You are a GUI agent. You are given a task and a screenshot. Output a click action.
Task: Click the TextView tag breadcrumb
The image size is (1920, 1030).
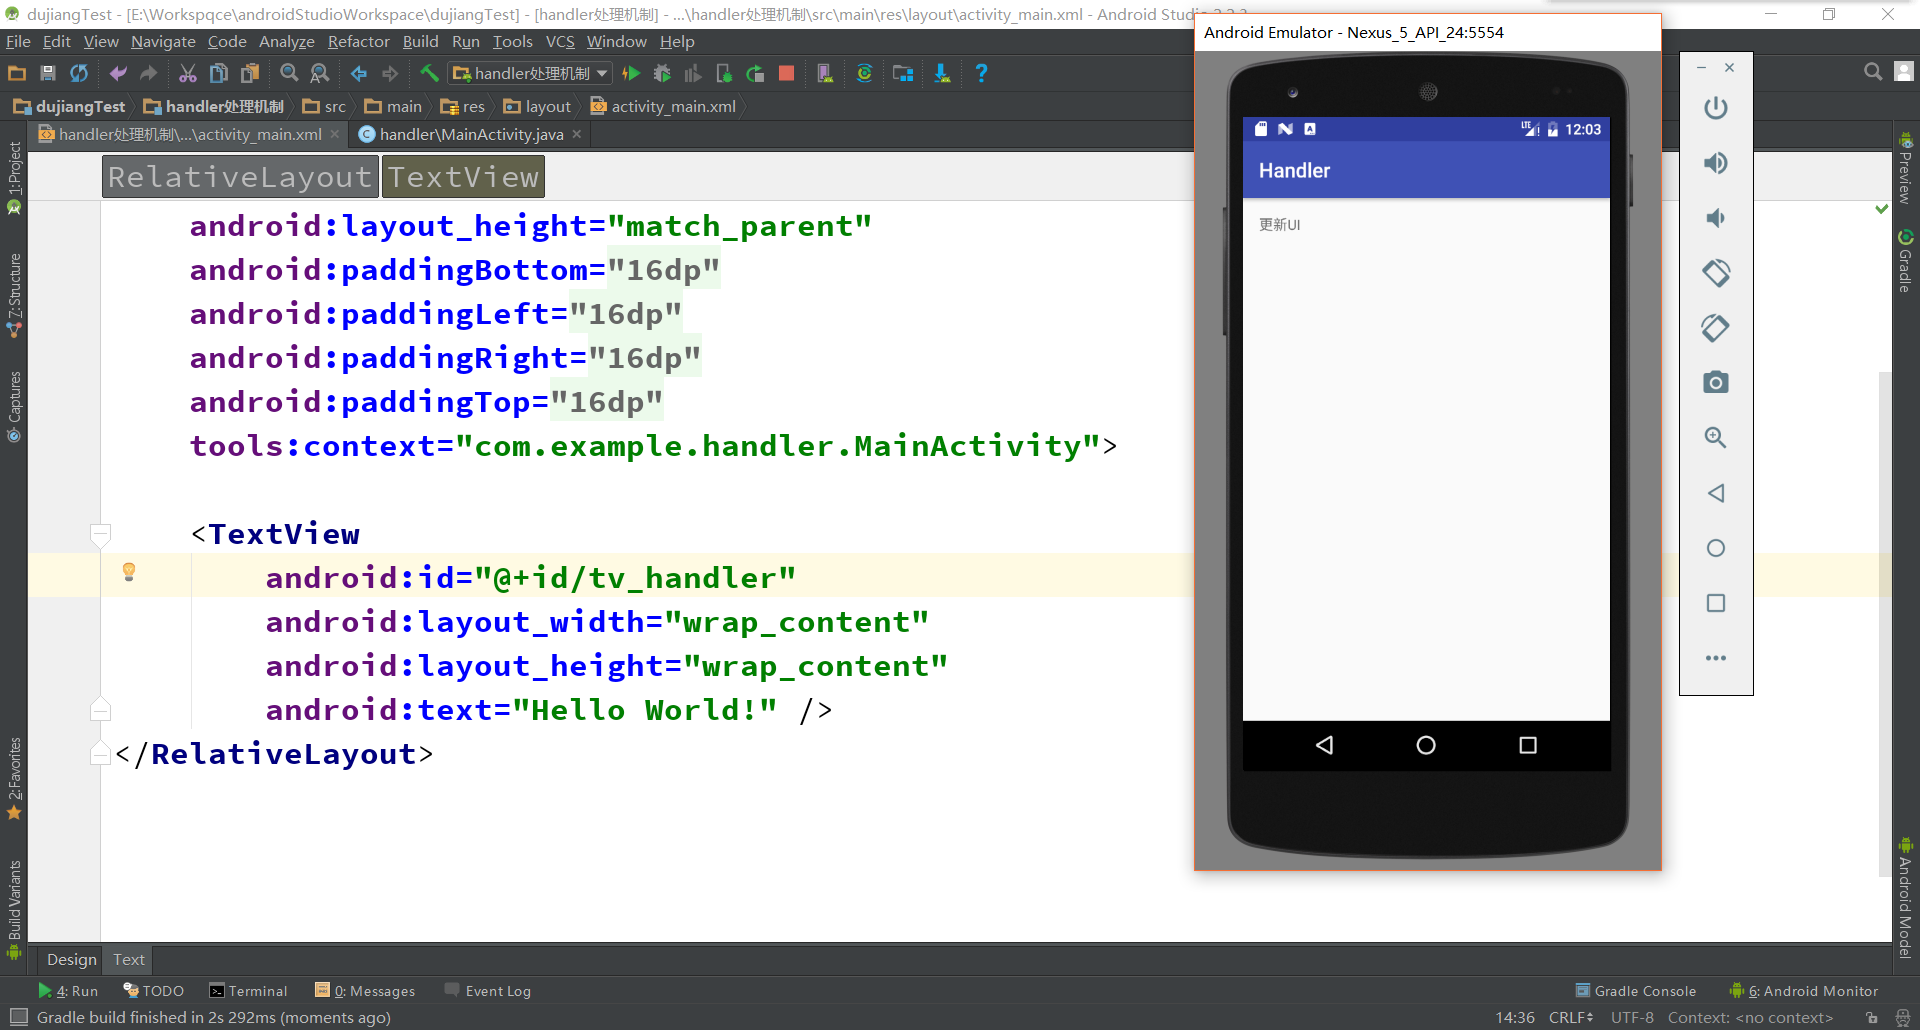463,177
